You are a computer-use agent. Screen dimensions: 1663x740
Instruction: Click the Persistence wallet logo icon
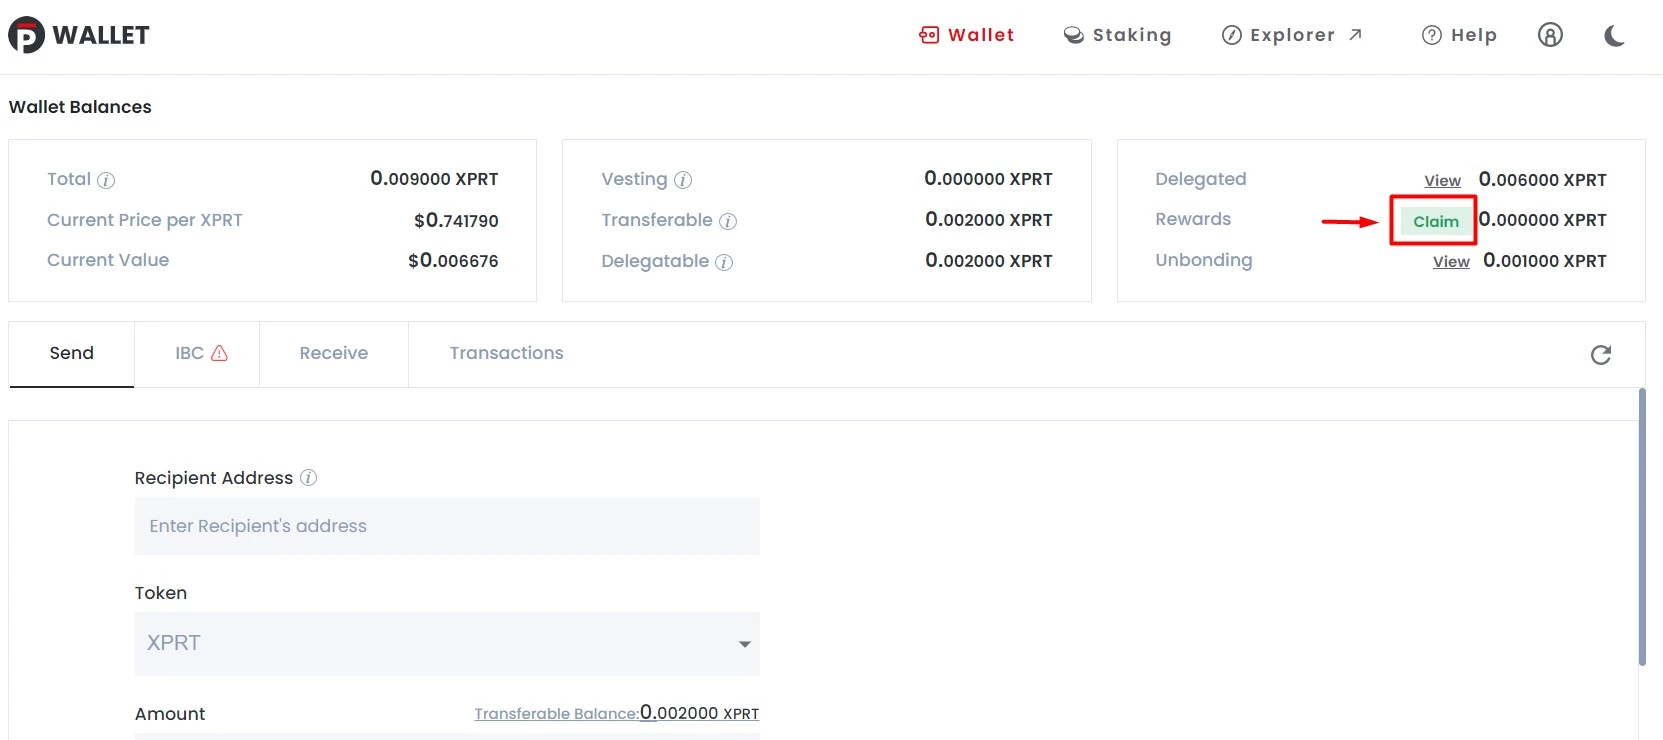(x=27, y=35)
